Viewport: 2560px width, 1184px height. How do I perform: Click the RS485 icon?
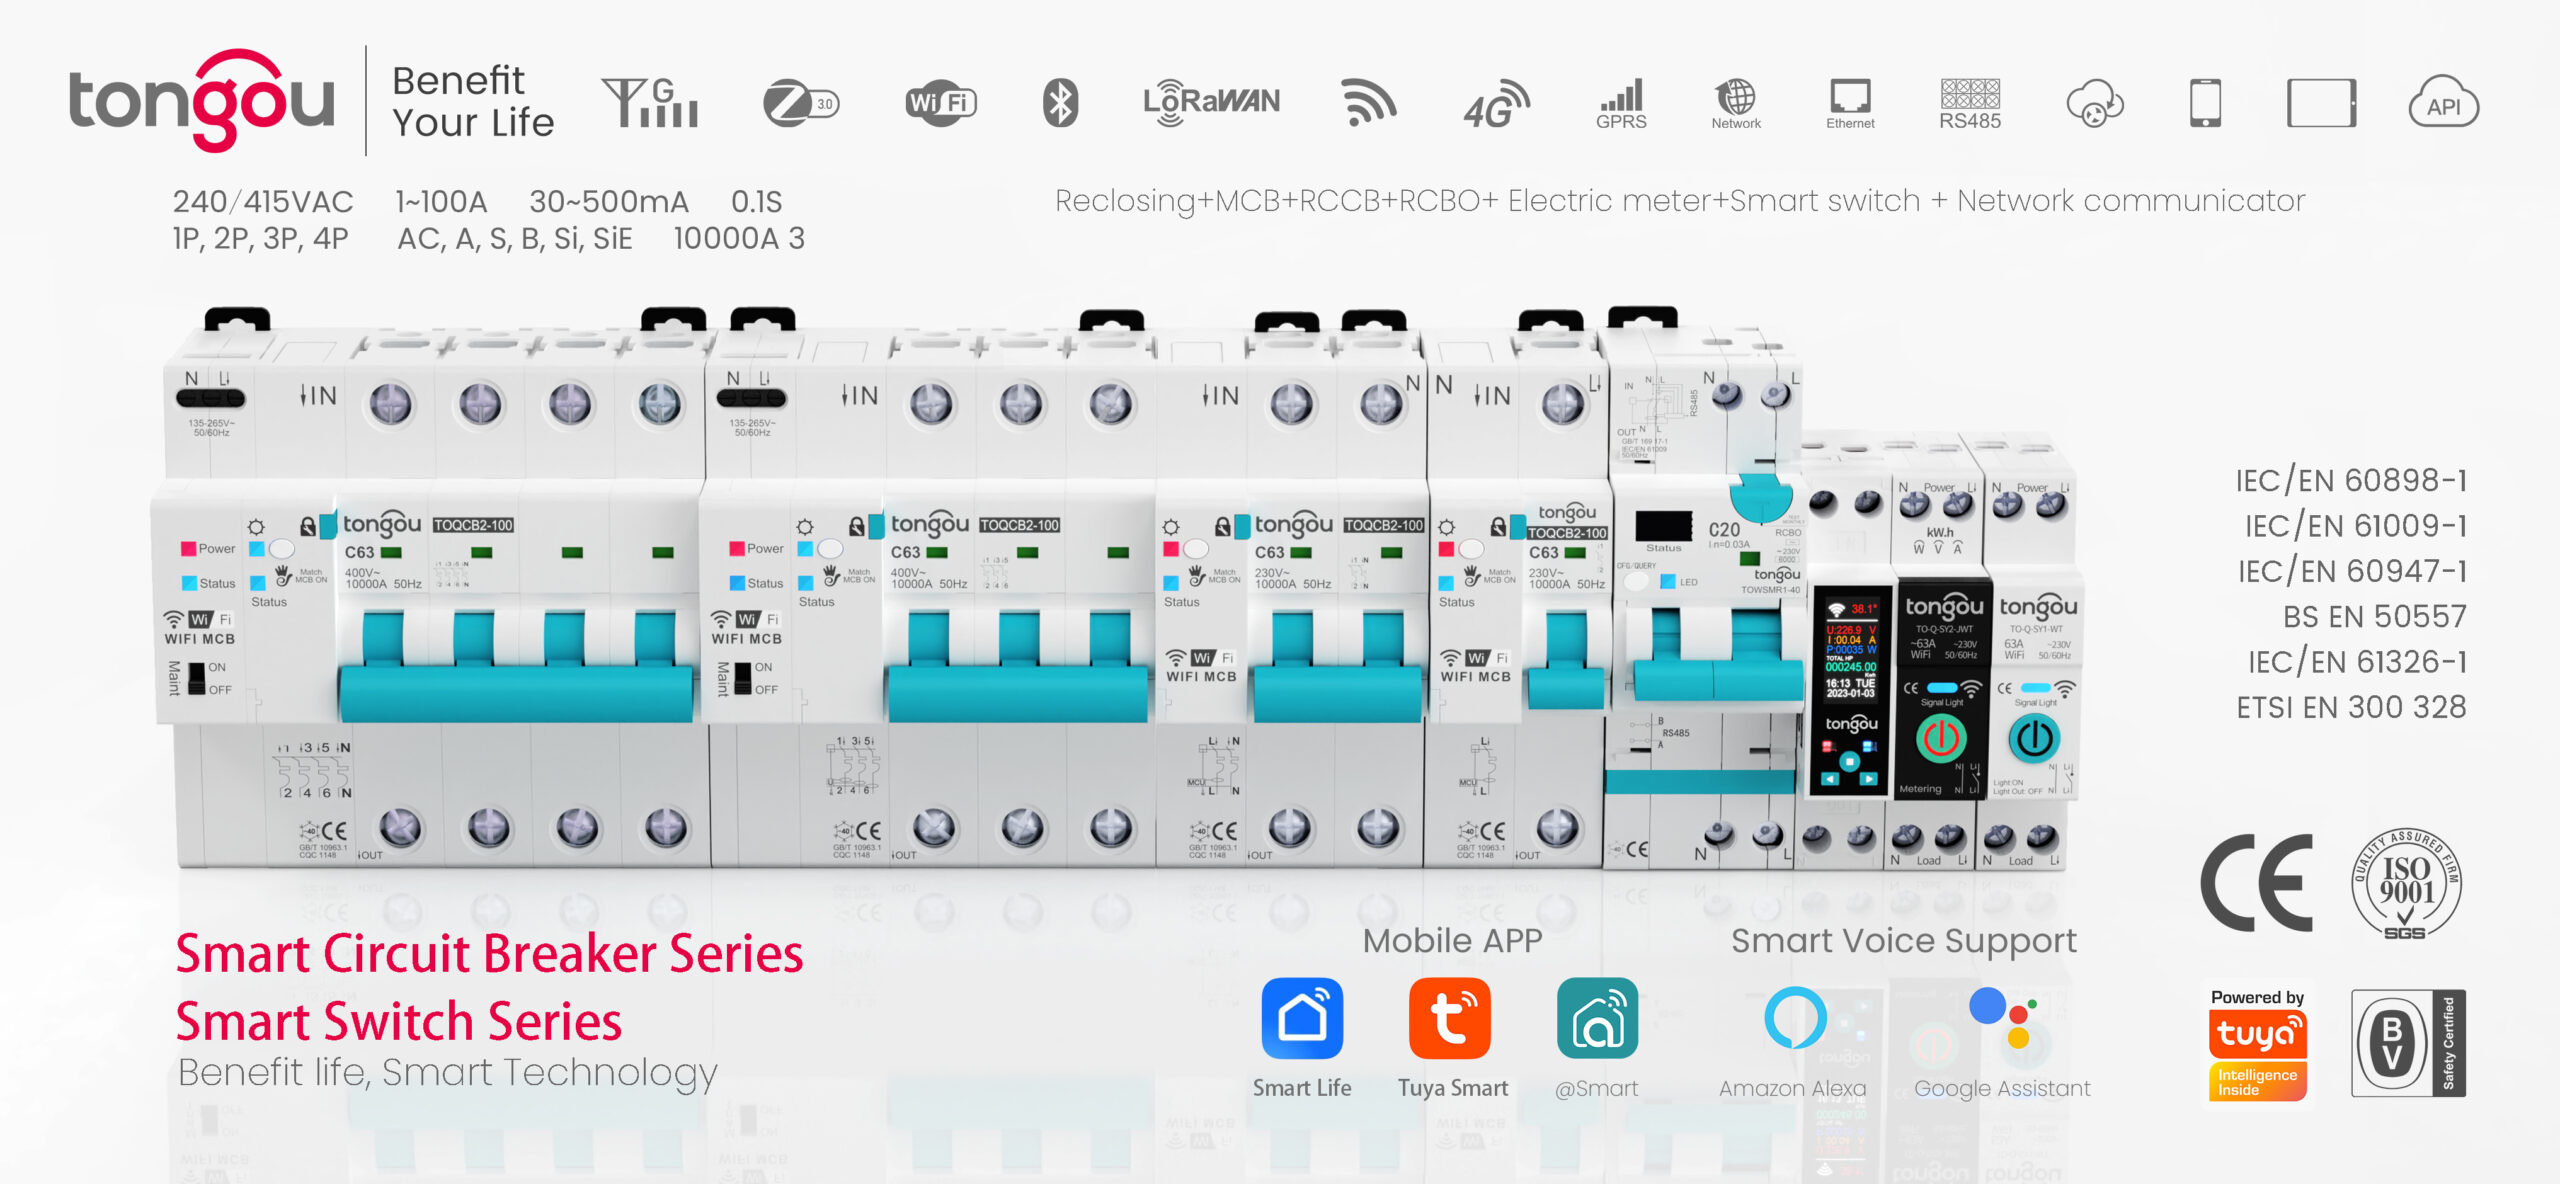point(1970,104)
